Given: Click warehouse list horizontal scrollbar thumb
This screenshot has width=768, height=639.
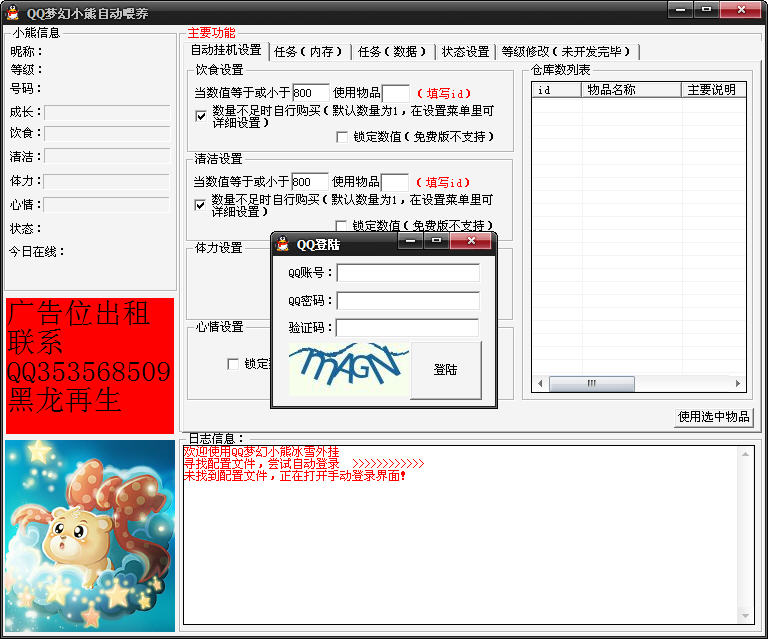Looking at the screenshot, I should click(592, 383).
